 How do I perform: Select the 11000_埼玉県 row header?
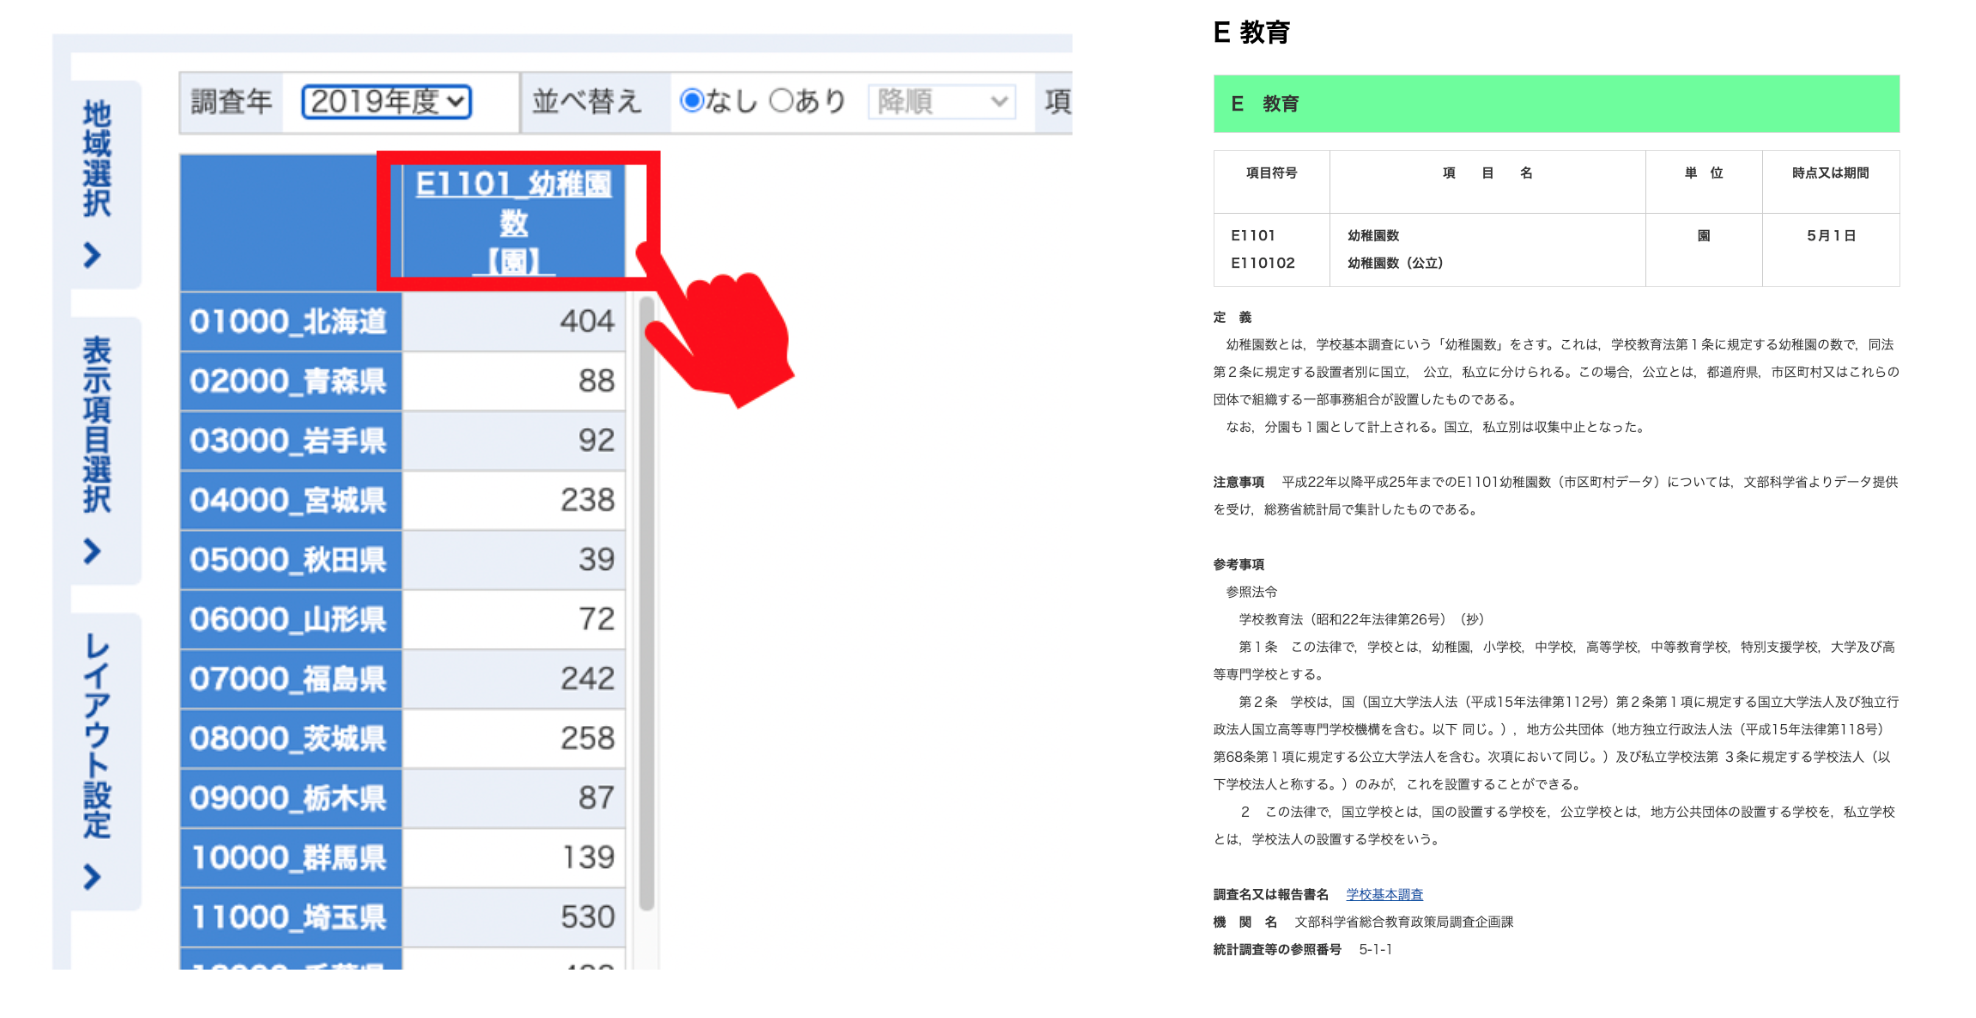pos(290,917)
